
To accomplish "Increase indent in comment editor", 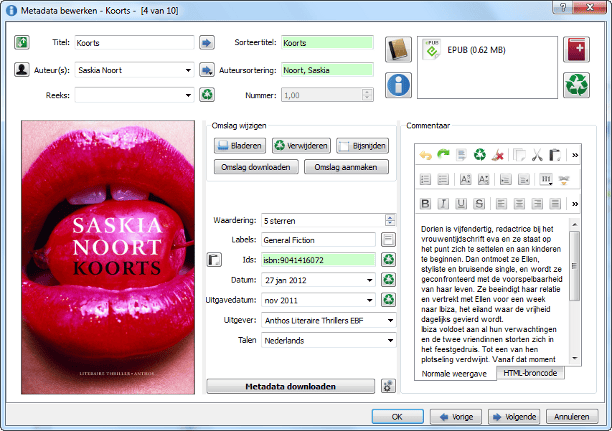I will tap(505, 180).
